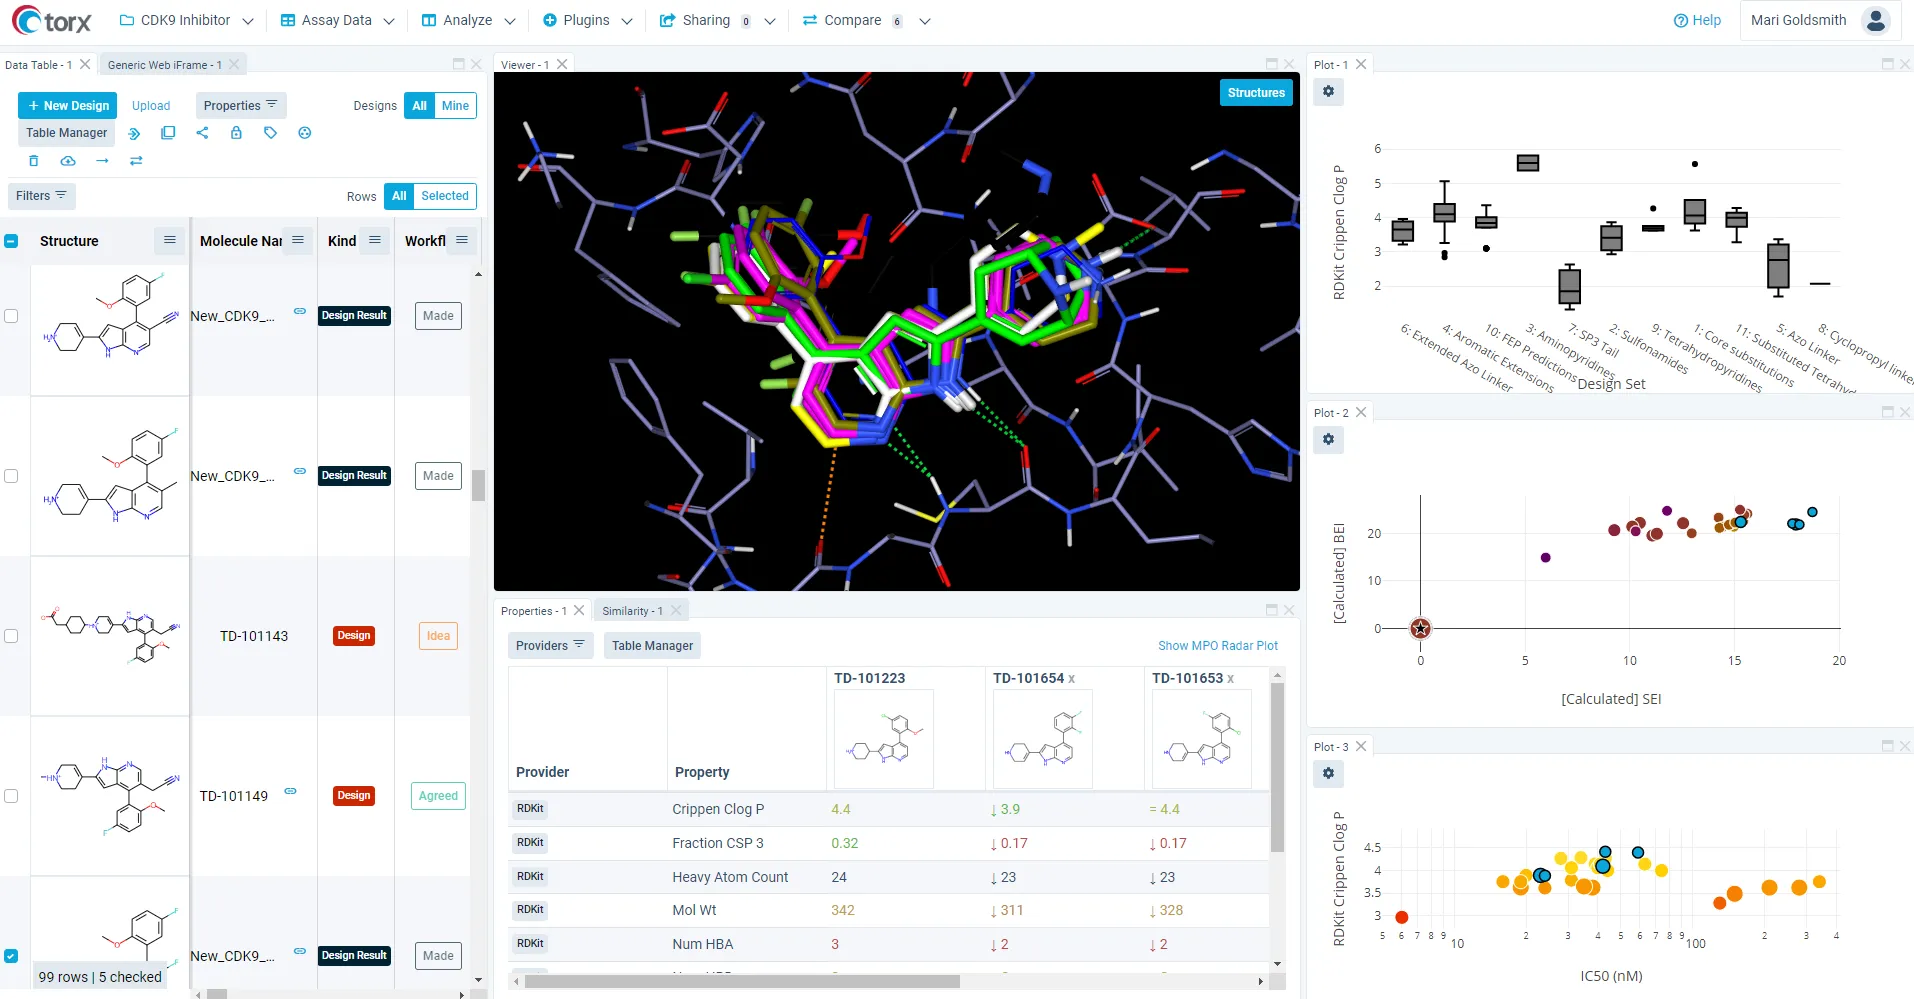Open the Assay Data dropdown
Screen dimensions: 1914x999
(x=337, y=20)
